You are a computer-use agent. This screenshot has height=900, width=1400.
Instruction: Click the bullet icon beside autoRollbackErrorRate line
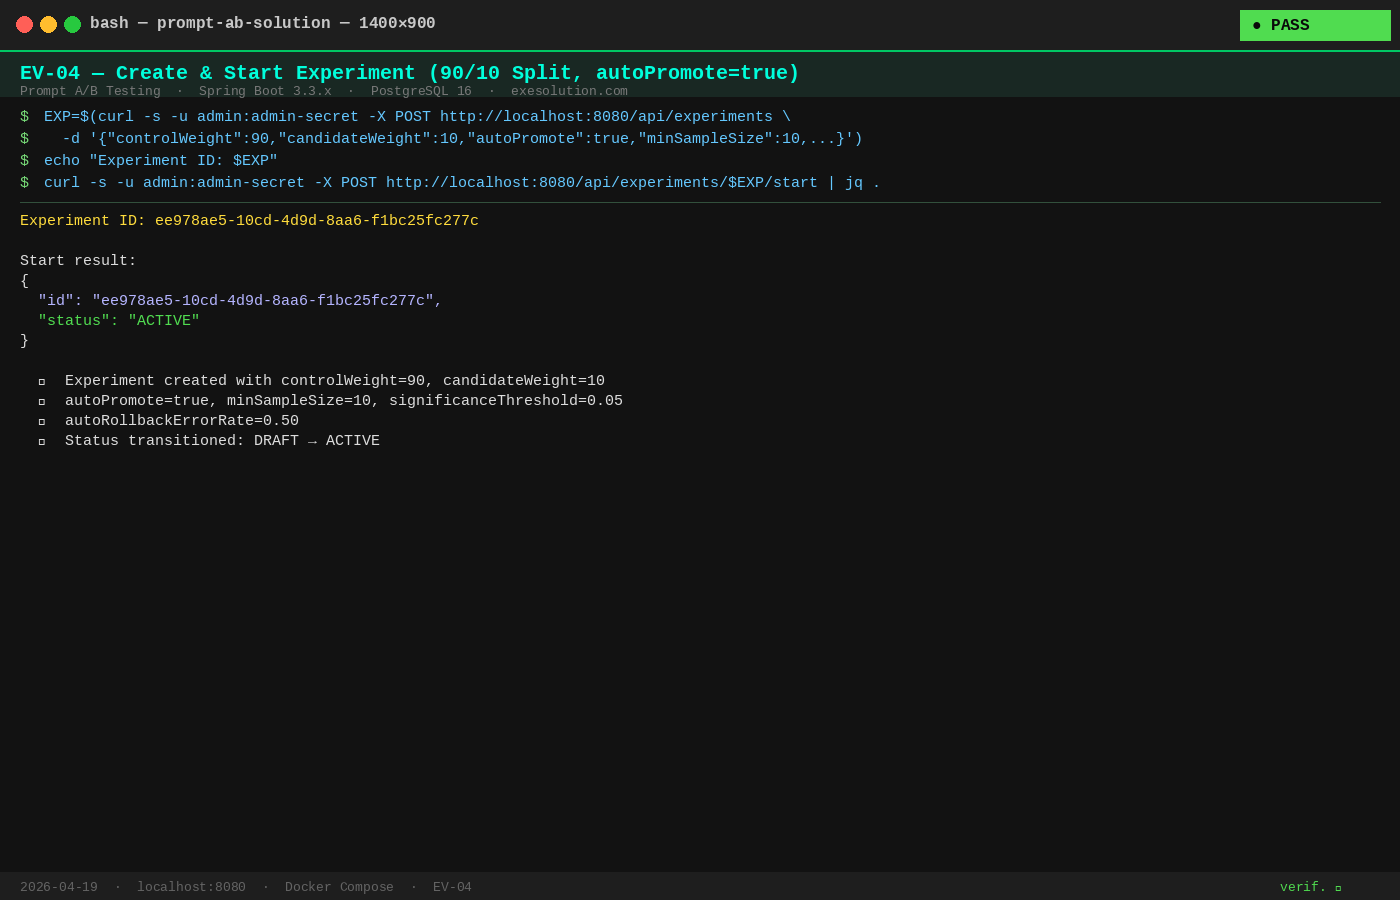point(42,422)
